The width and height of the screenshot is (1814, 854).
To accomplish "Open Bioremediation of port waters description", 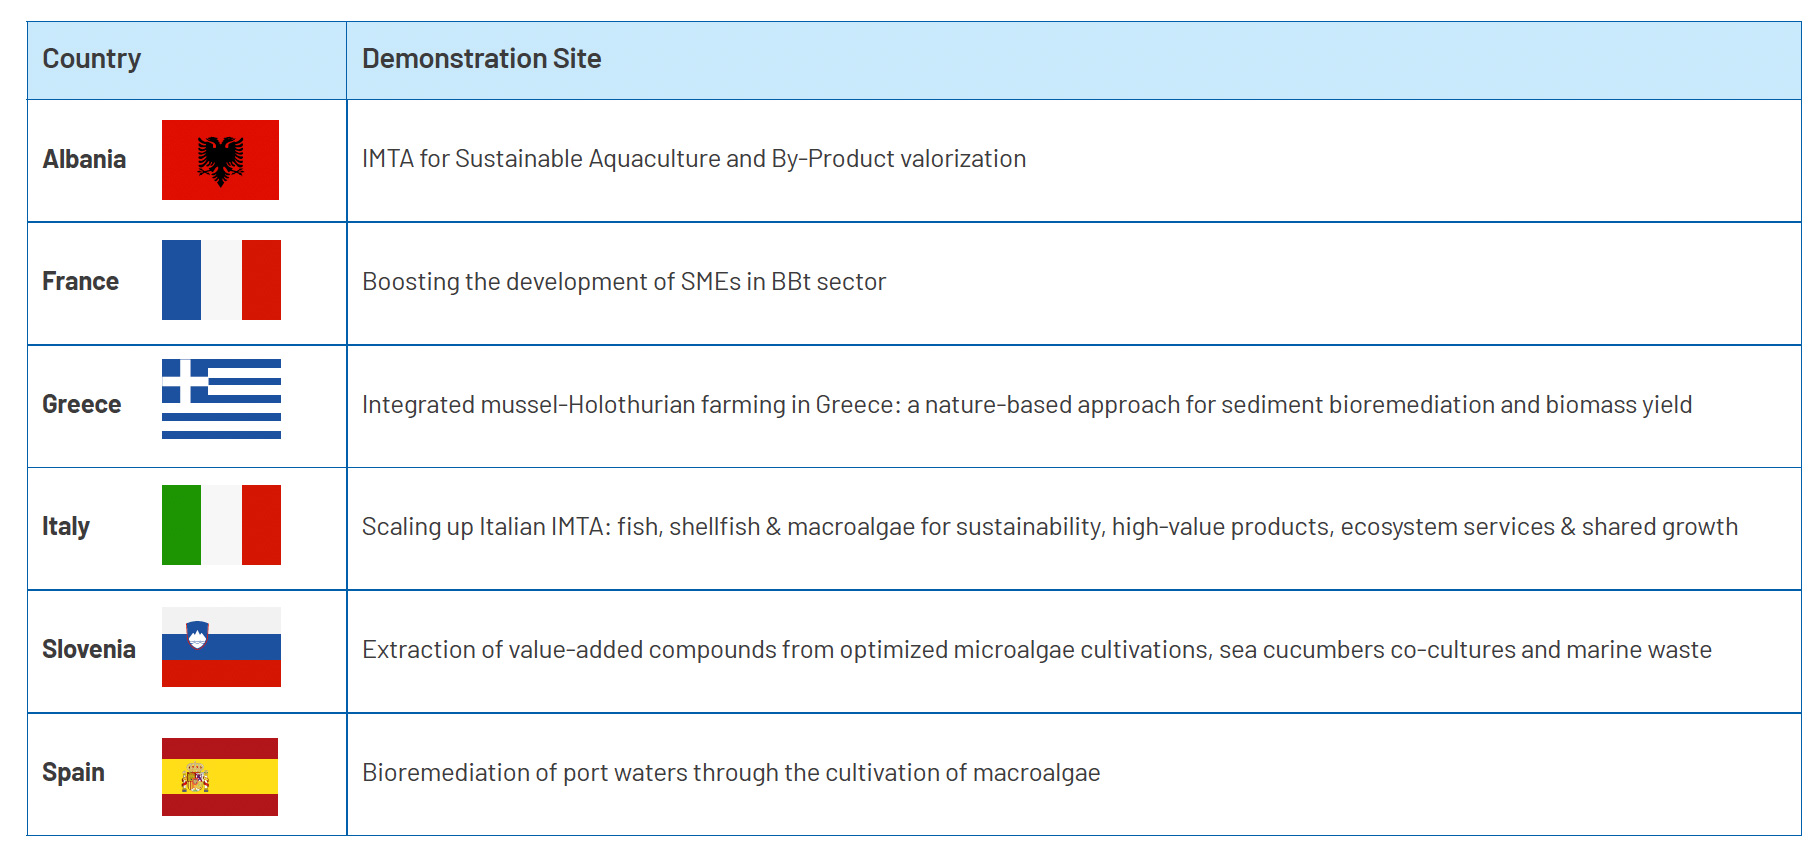I will [x=731, y=773].
